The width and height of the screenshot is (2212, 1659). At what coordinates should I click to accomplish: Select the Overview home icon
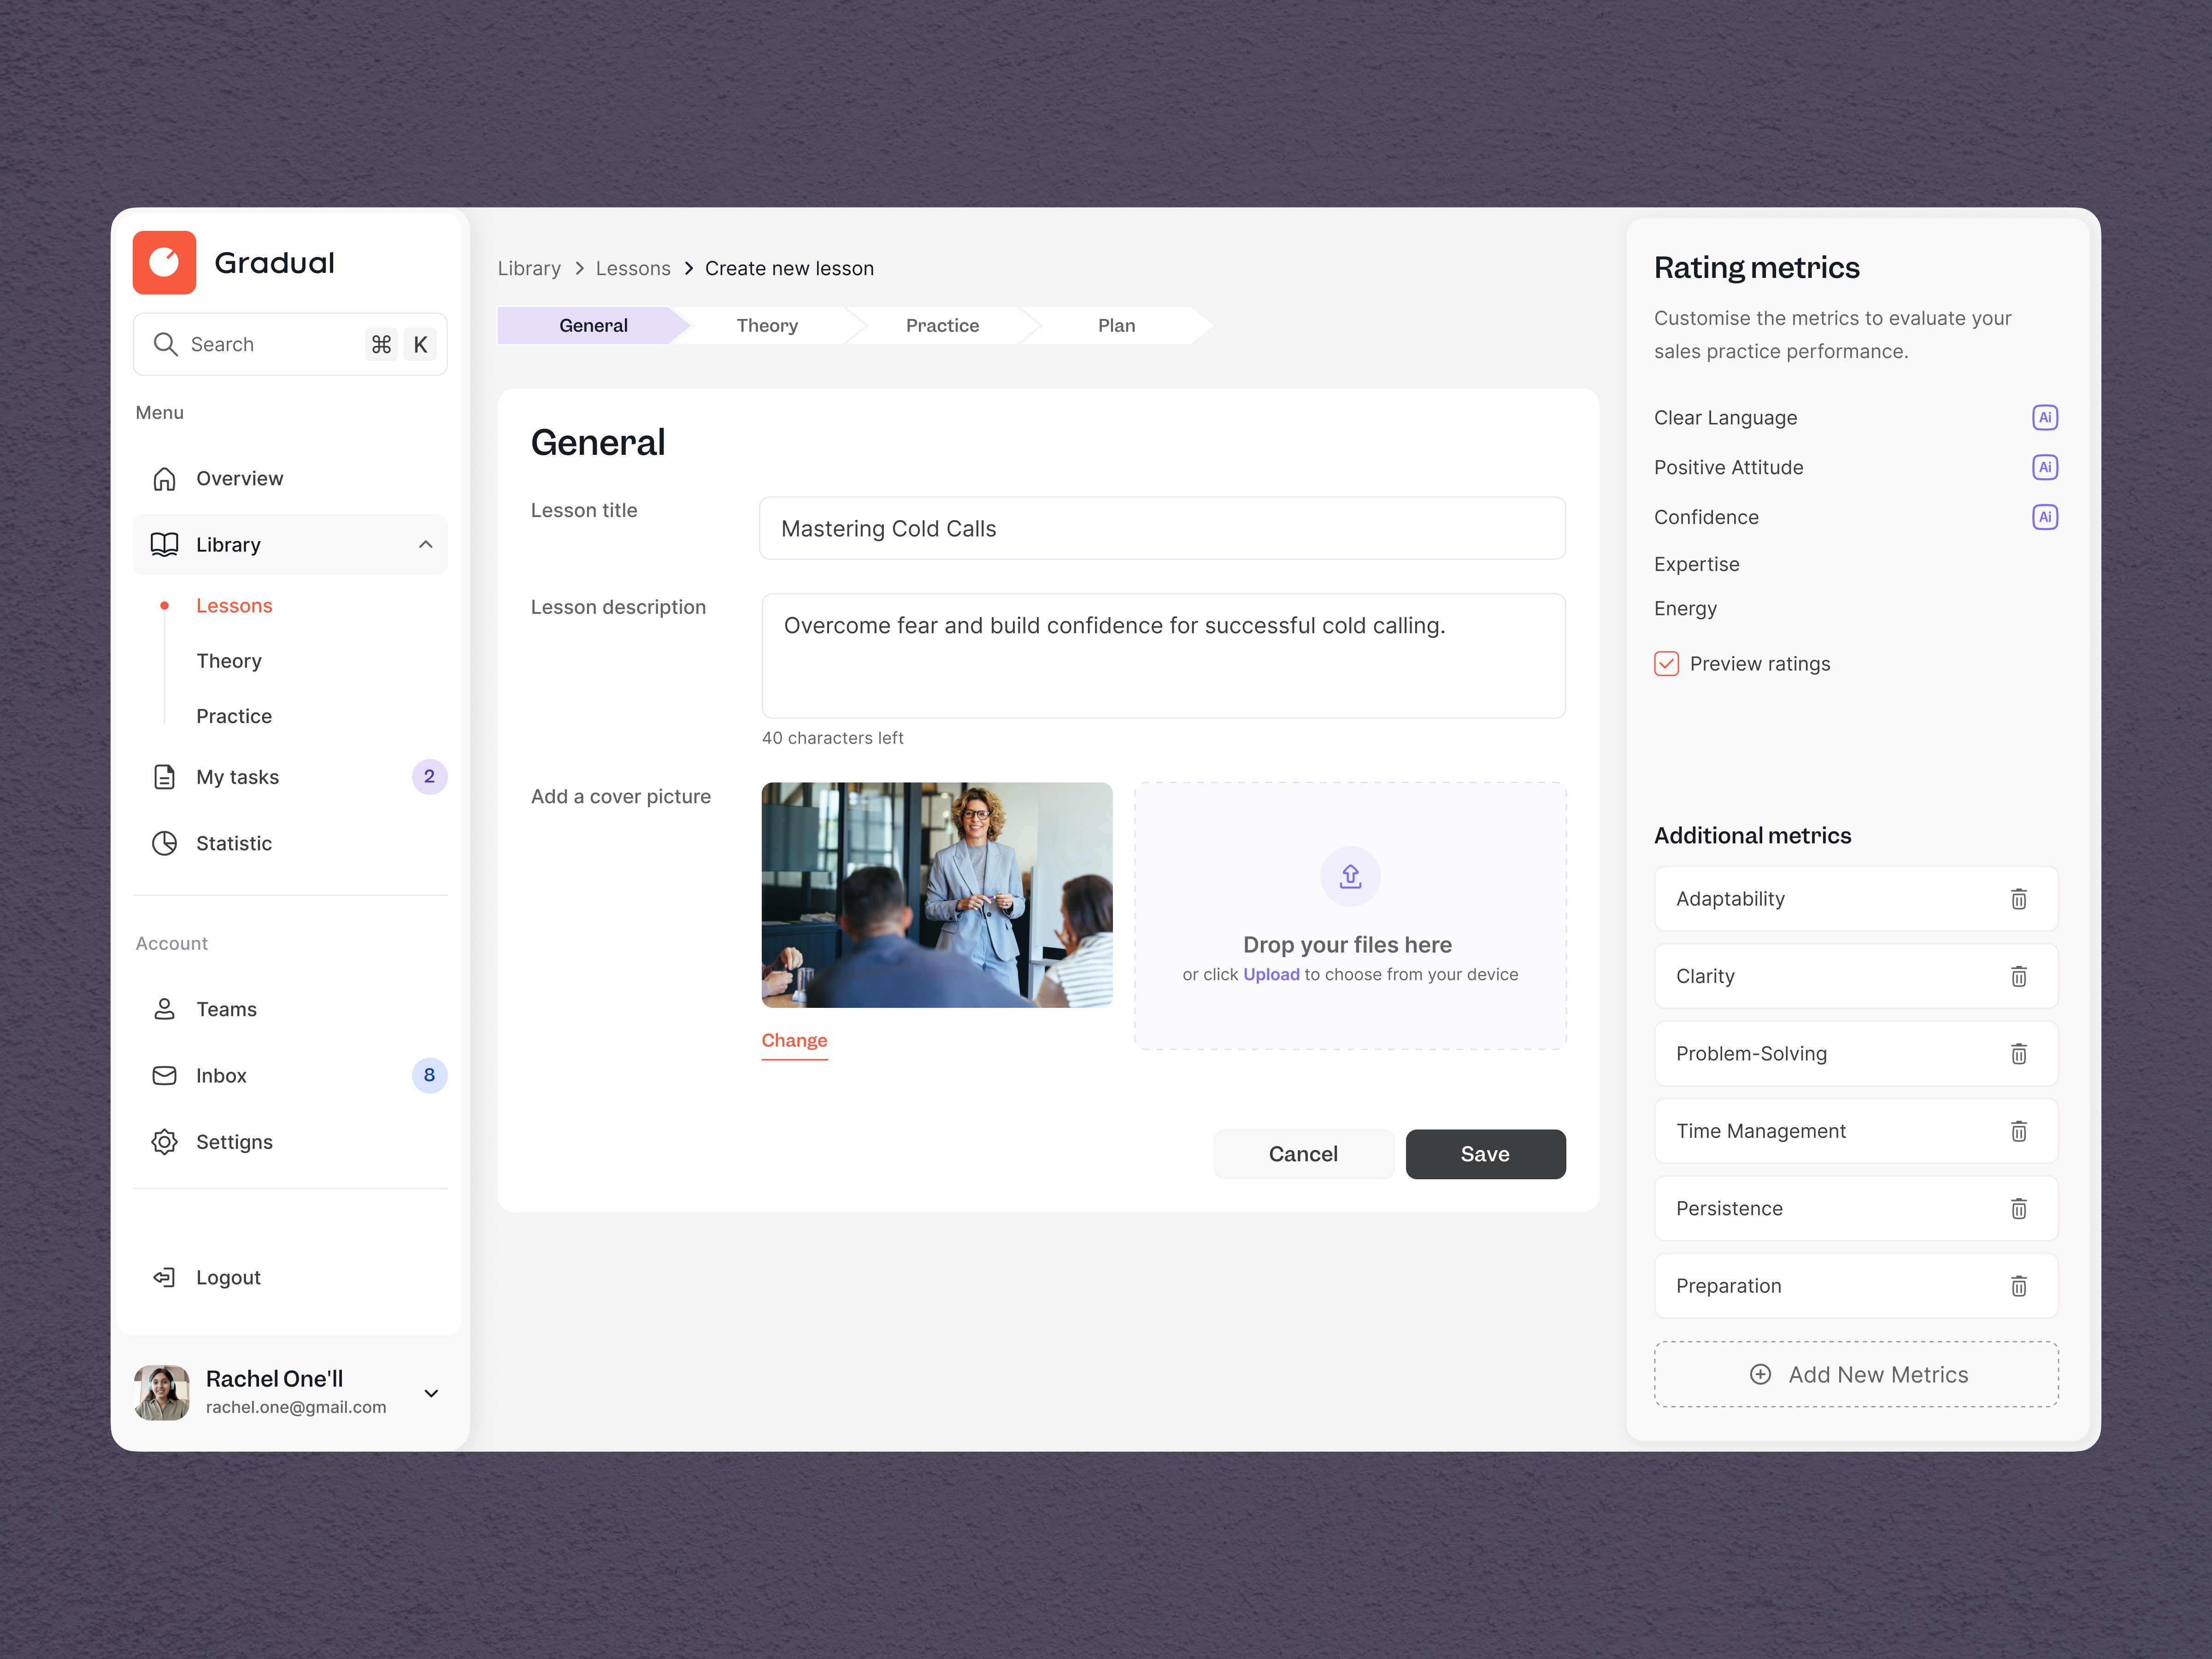click(x=165, y=478)
